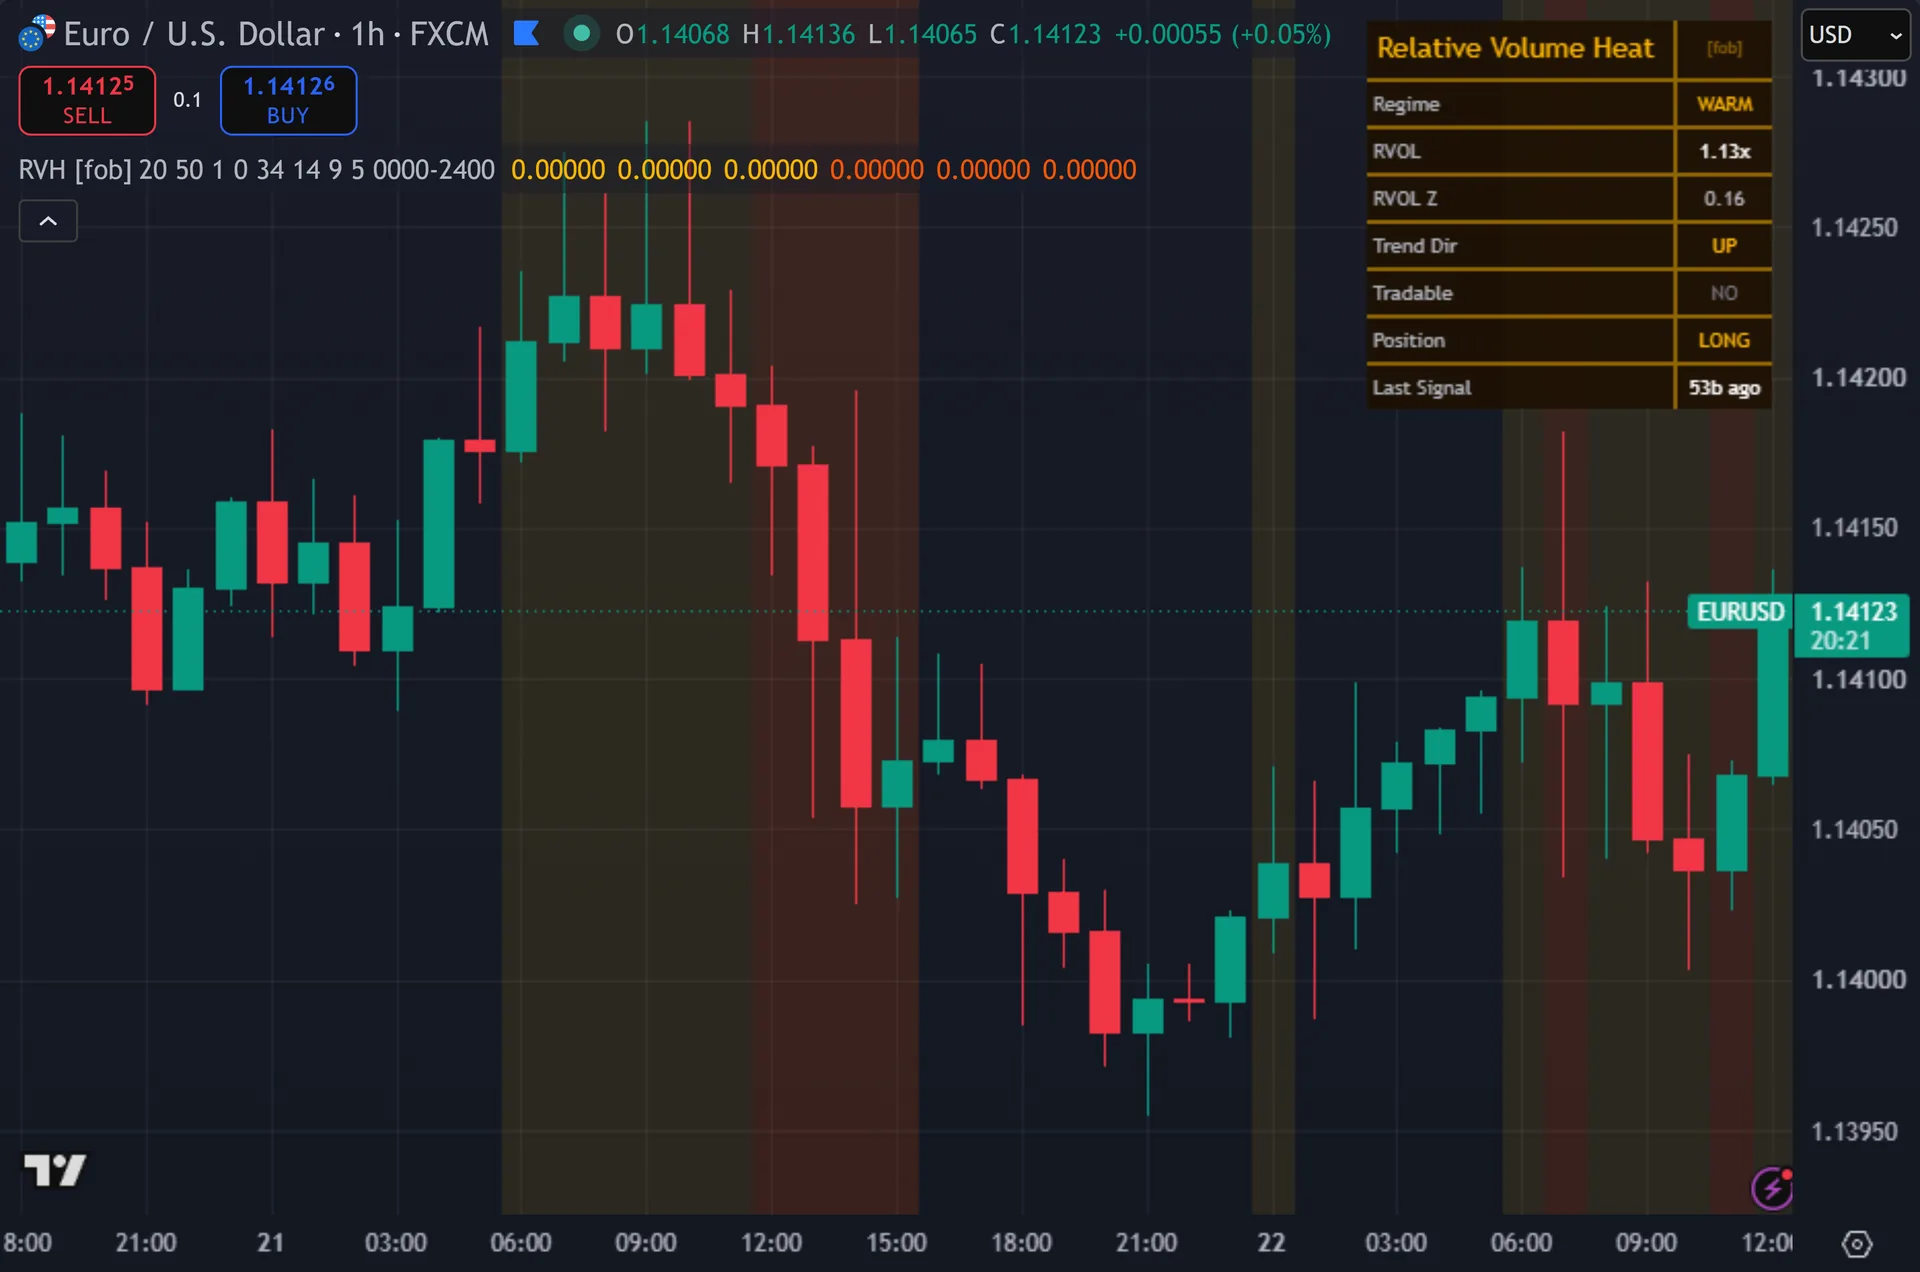This screenshot has height=1272, width=1920.
Task: Click the RVOL Z row label
Action: click(x=1405, y=198)
